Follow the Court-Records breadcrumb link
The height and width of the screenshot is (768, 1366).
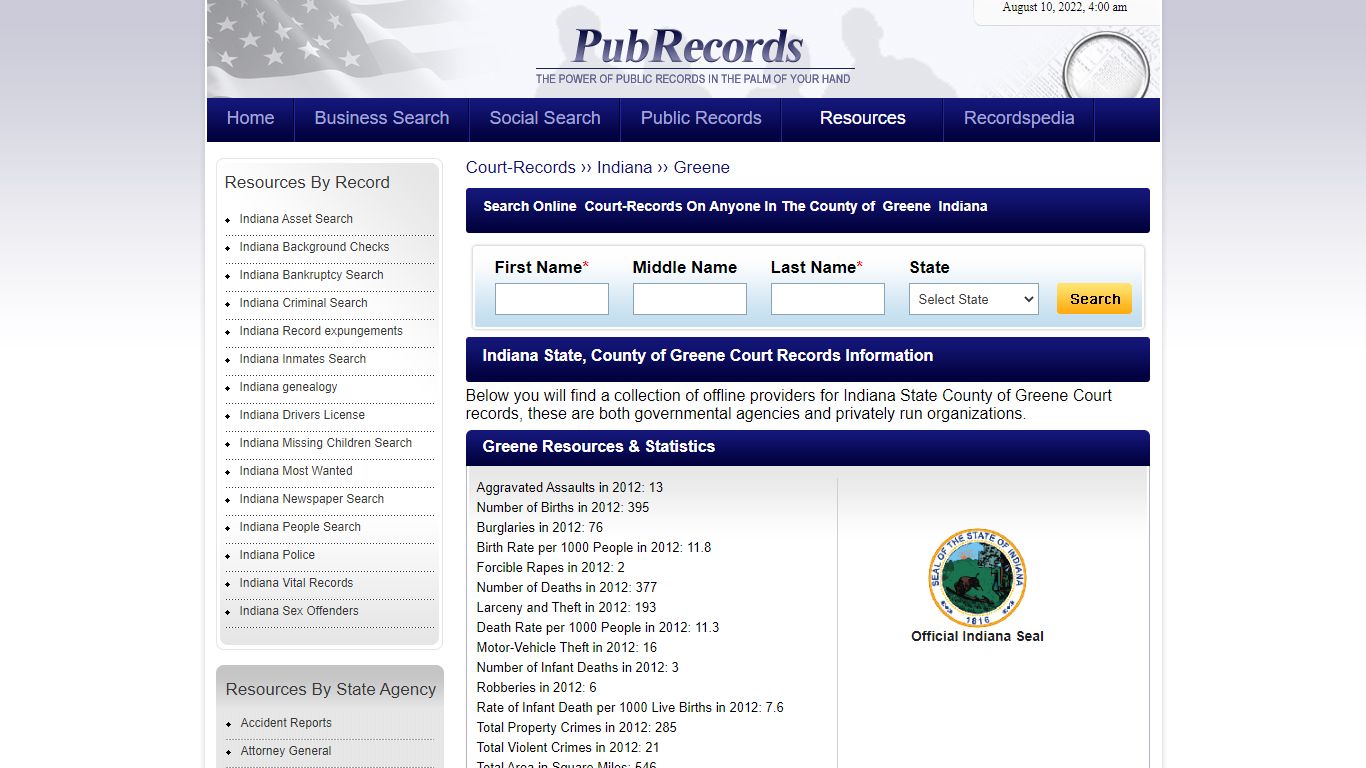pos(521,167)
